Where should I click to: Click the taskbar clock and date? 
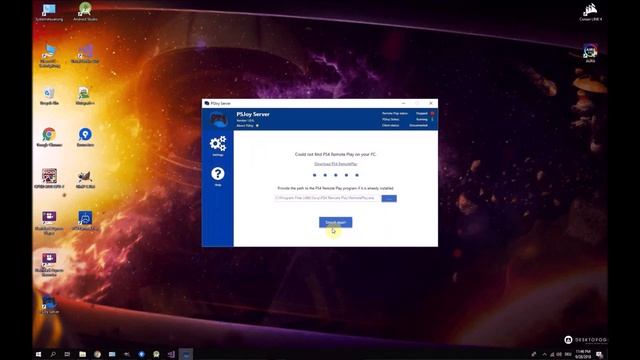[x=583, y=354]
